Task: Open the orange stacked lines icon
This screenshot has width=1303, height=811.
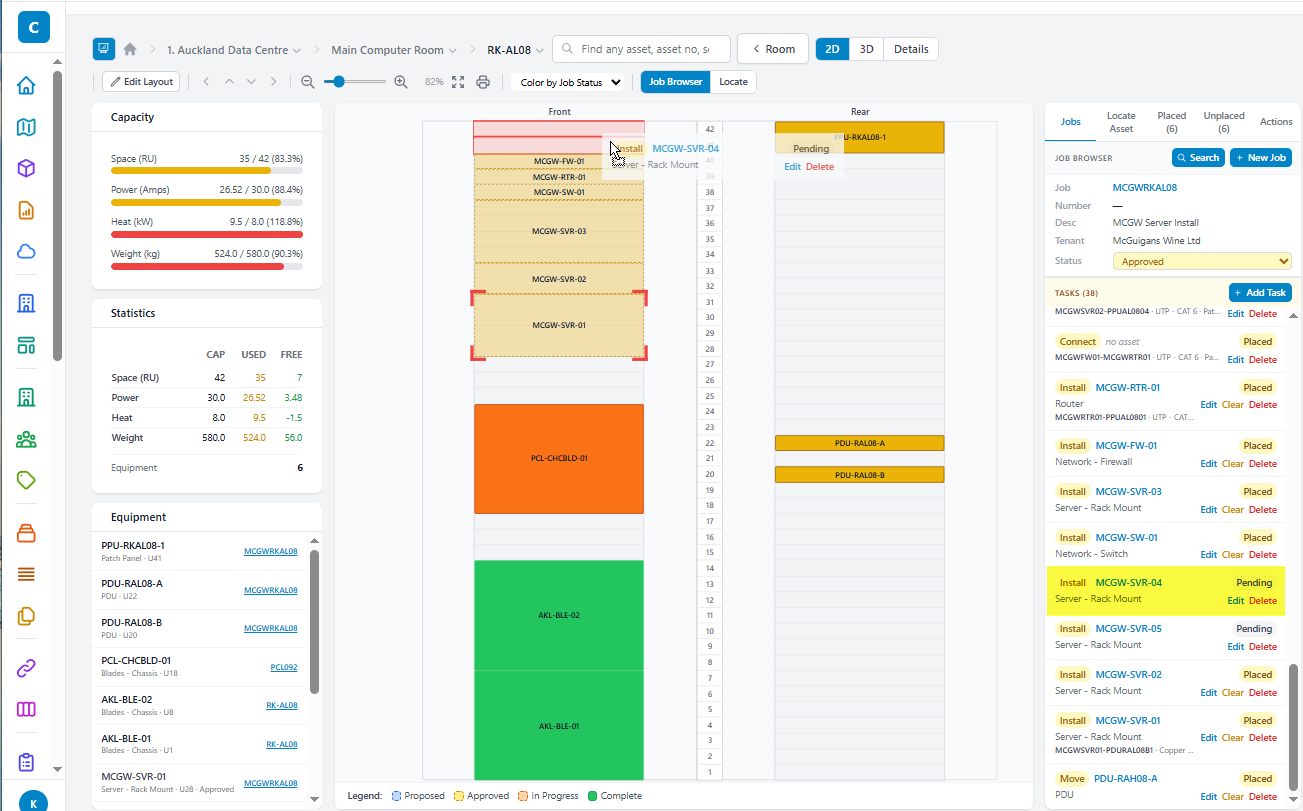Action: [27, 574]
